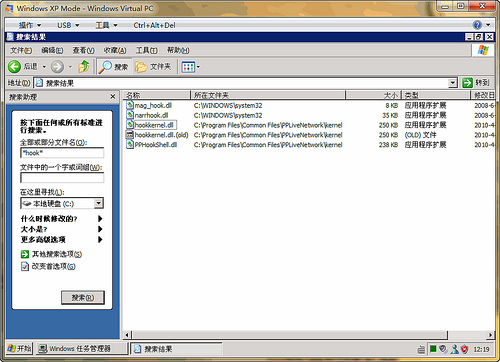Go up one folder level icon
The width and height of the screenshot is (500, 362).
[x=84, y=66]
